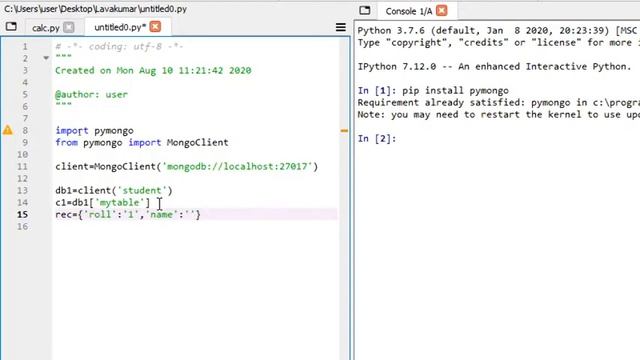This screenshot has height=360, width=640.
Task: Click the file path label above the editor
Action: (95, 9)
